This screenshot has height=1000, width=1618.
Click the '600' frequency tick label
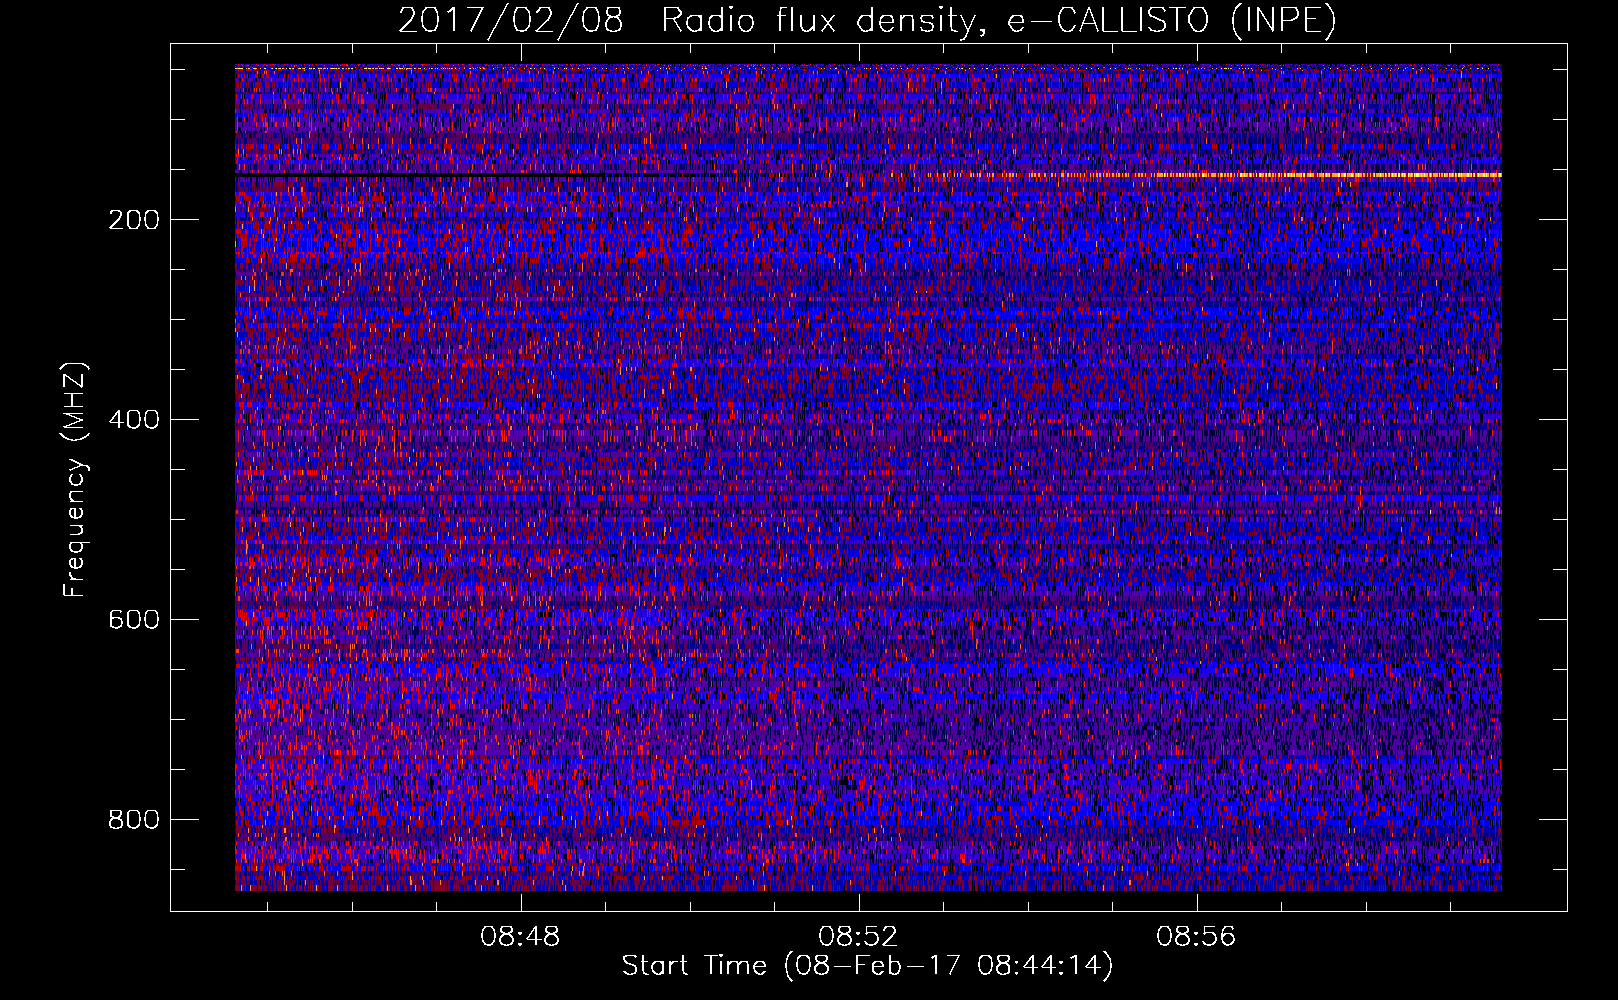(x=134, y=620)
